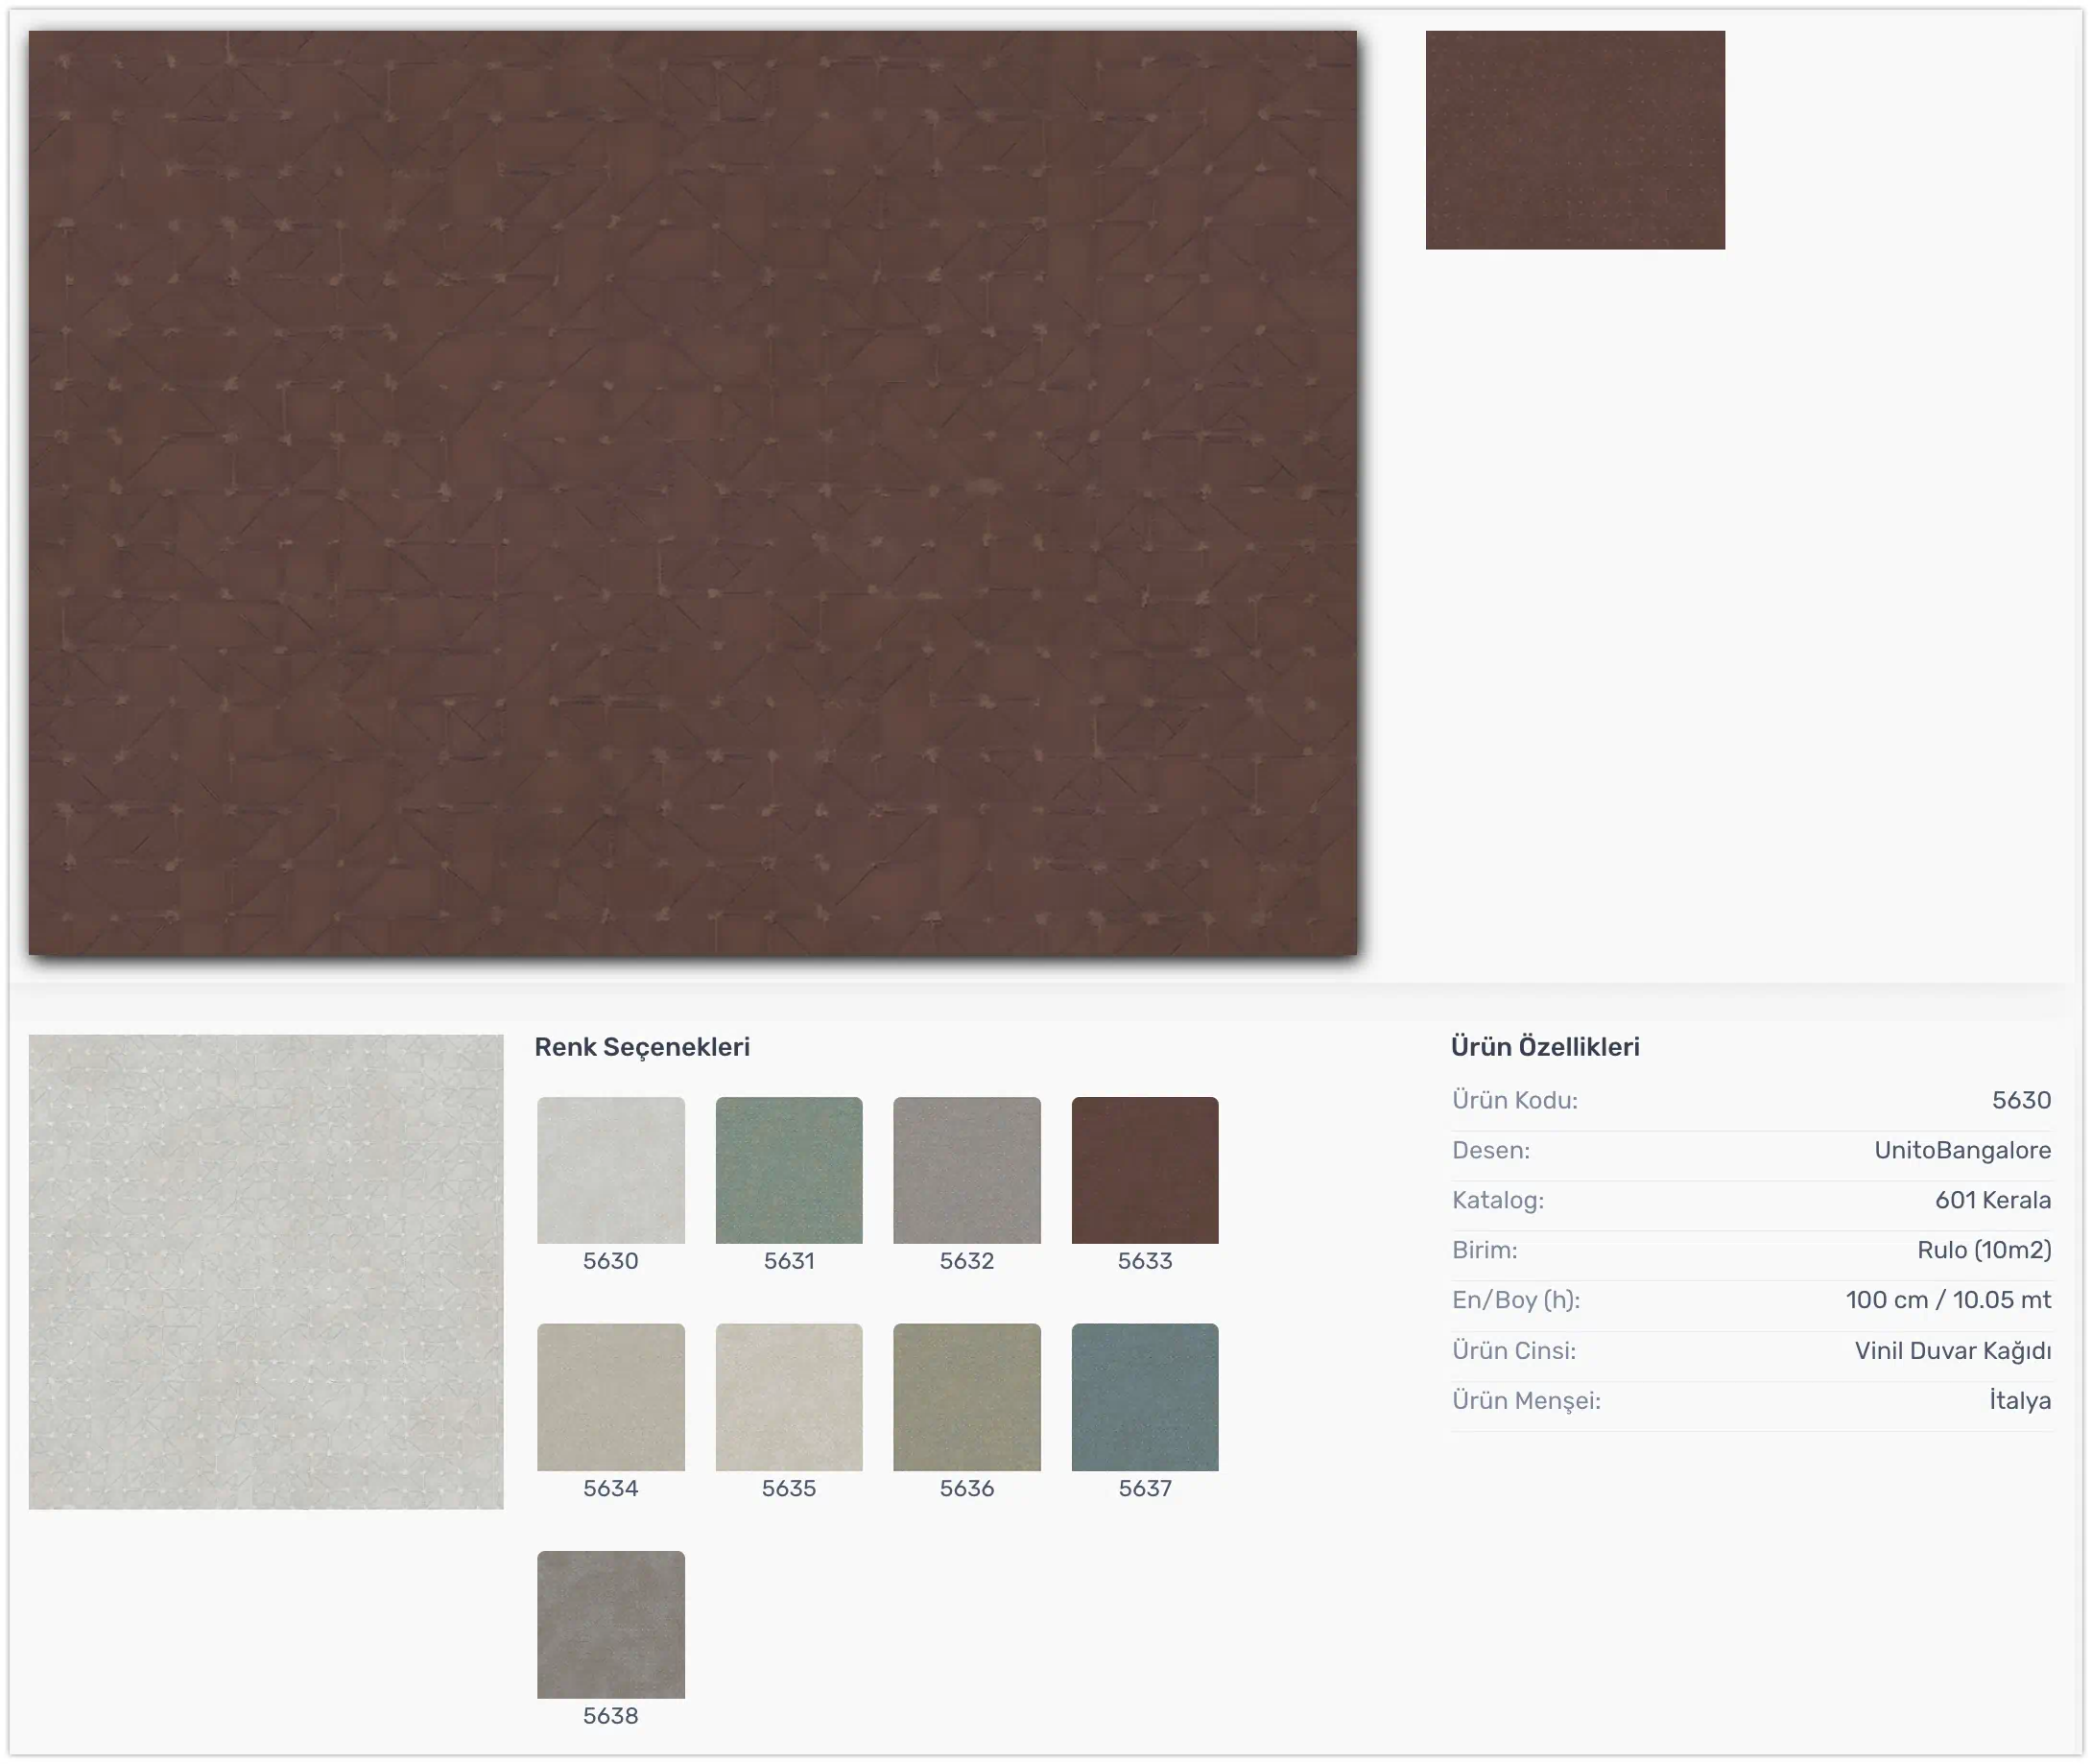Image resolution: width=2092 pixels, height=1764 pixels.
Task: Click the Desen label
Action: click(1491, 1150)
